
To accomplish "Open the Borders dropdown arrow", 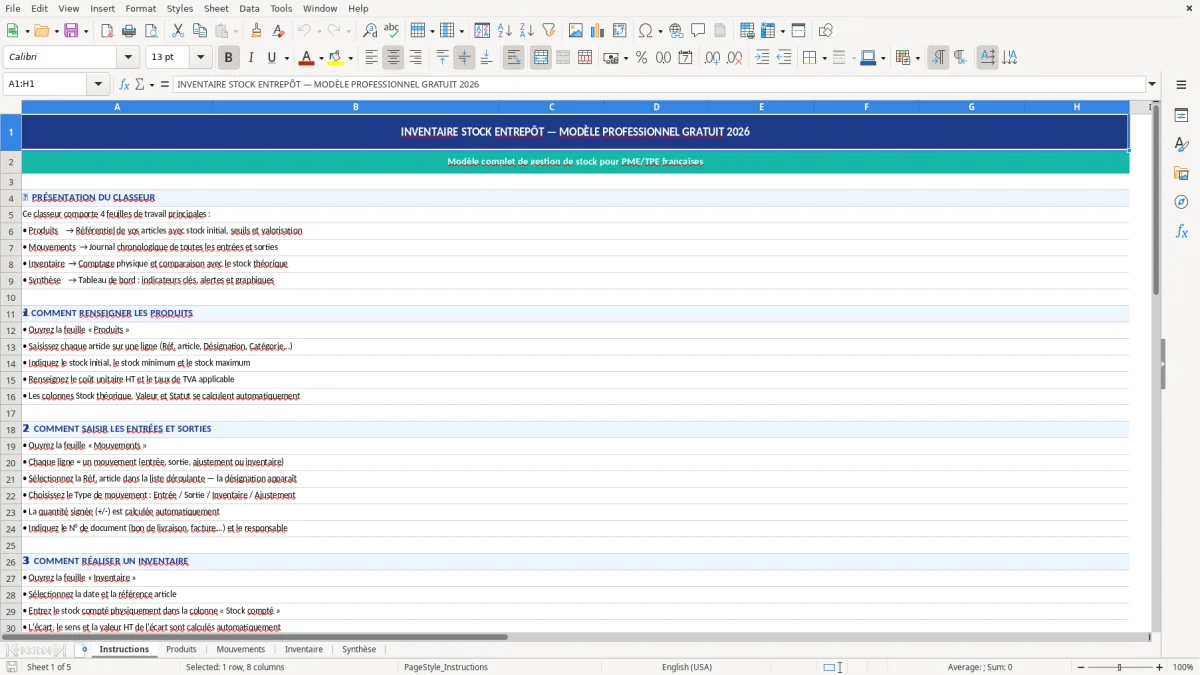I will pos(824,58).
